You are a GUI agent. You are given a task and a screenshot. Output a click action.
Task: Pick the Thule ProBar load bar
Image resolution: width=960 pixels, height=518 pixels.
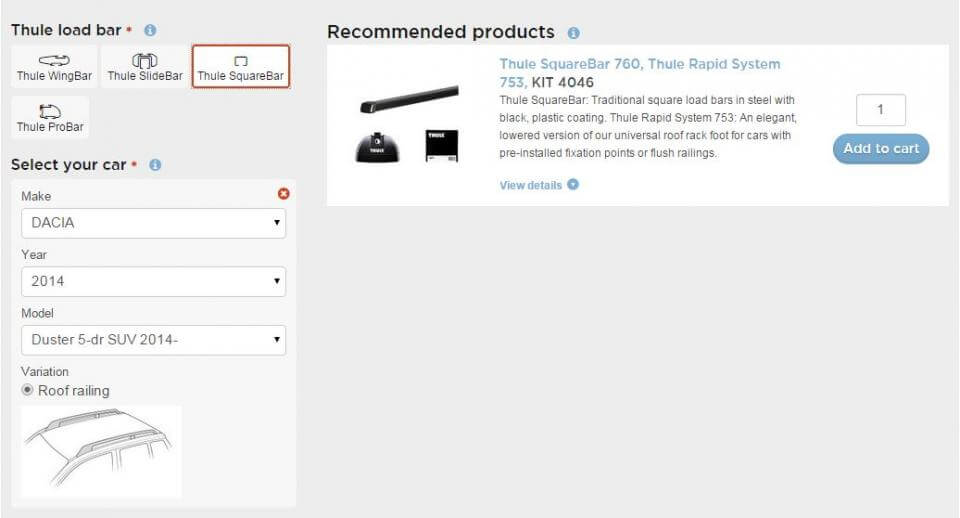click(50, 118)
